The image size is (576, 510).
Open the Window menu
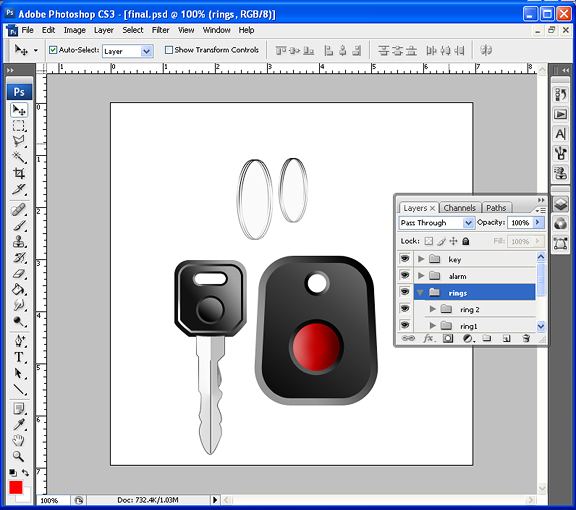click(x=217, y=30)
